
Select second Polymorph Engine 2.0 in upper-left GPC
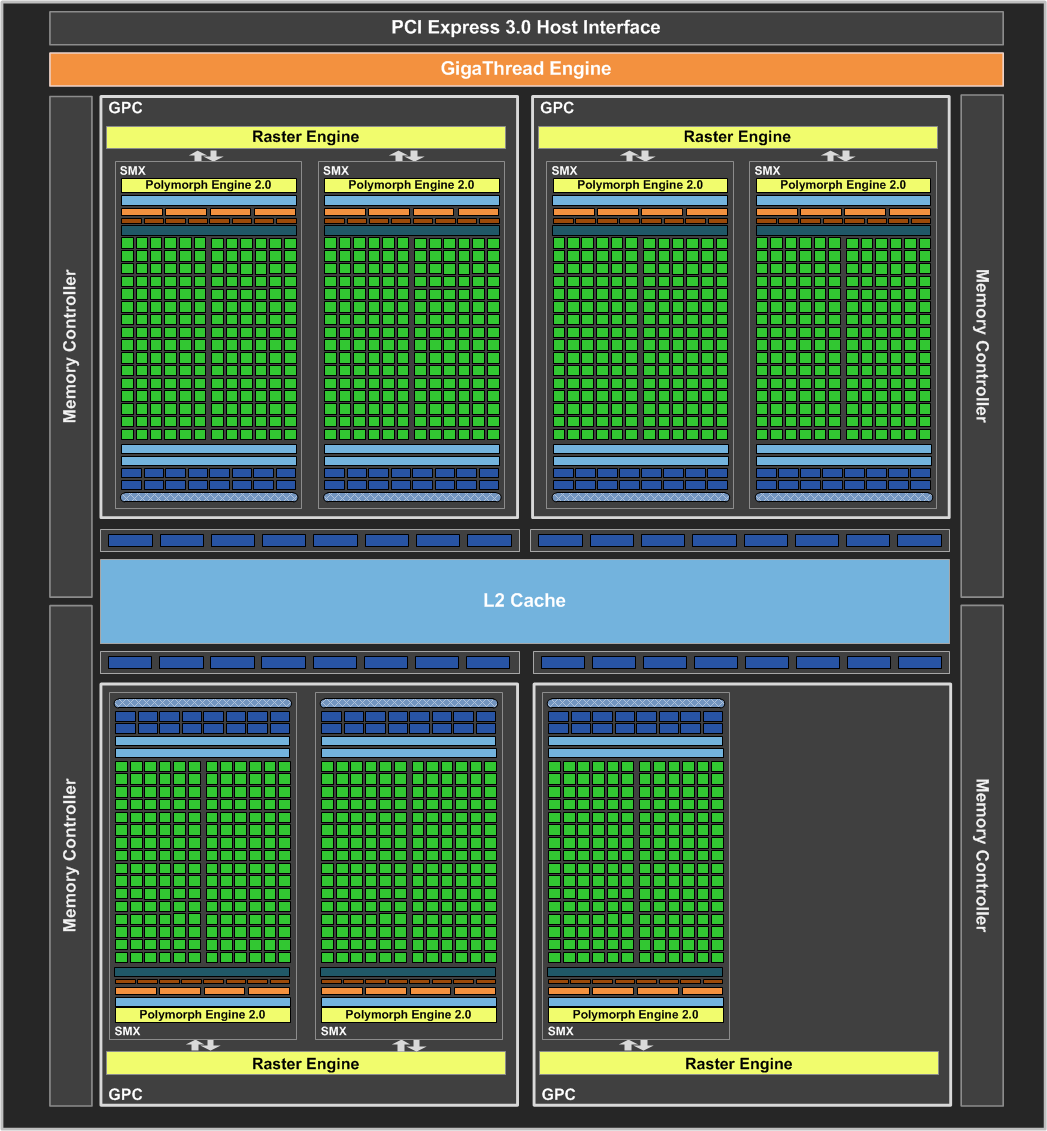[x=412, y=185]
